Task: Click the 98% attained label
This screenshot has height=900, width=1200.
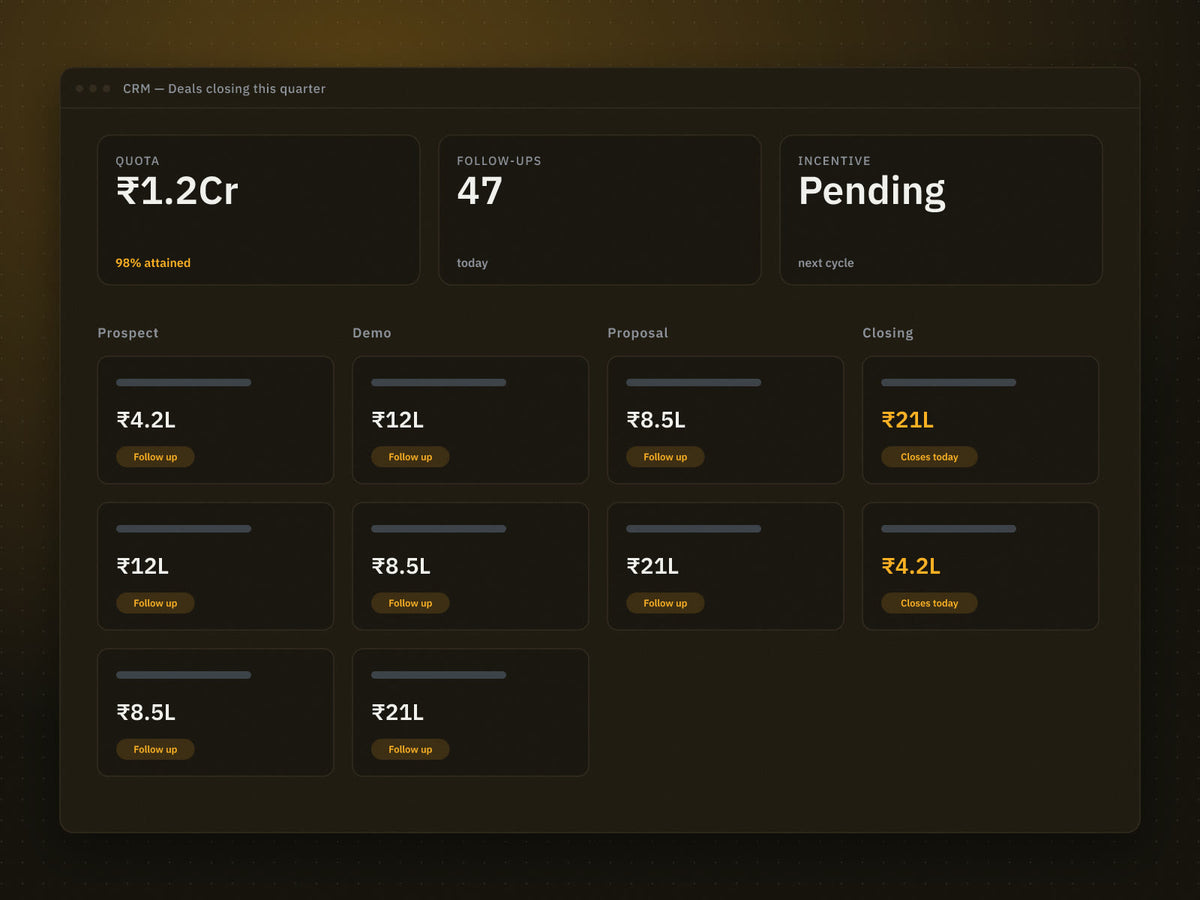Action: (x=153, y=263)
